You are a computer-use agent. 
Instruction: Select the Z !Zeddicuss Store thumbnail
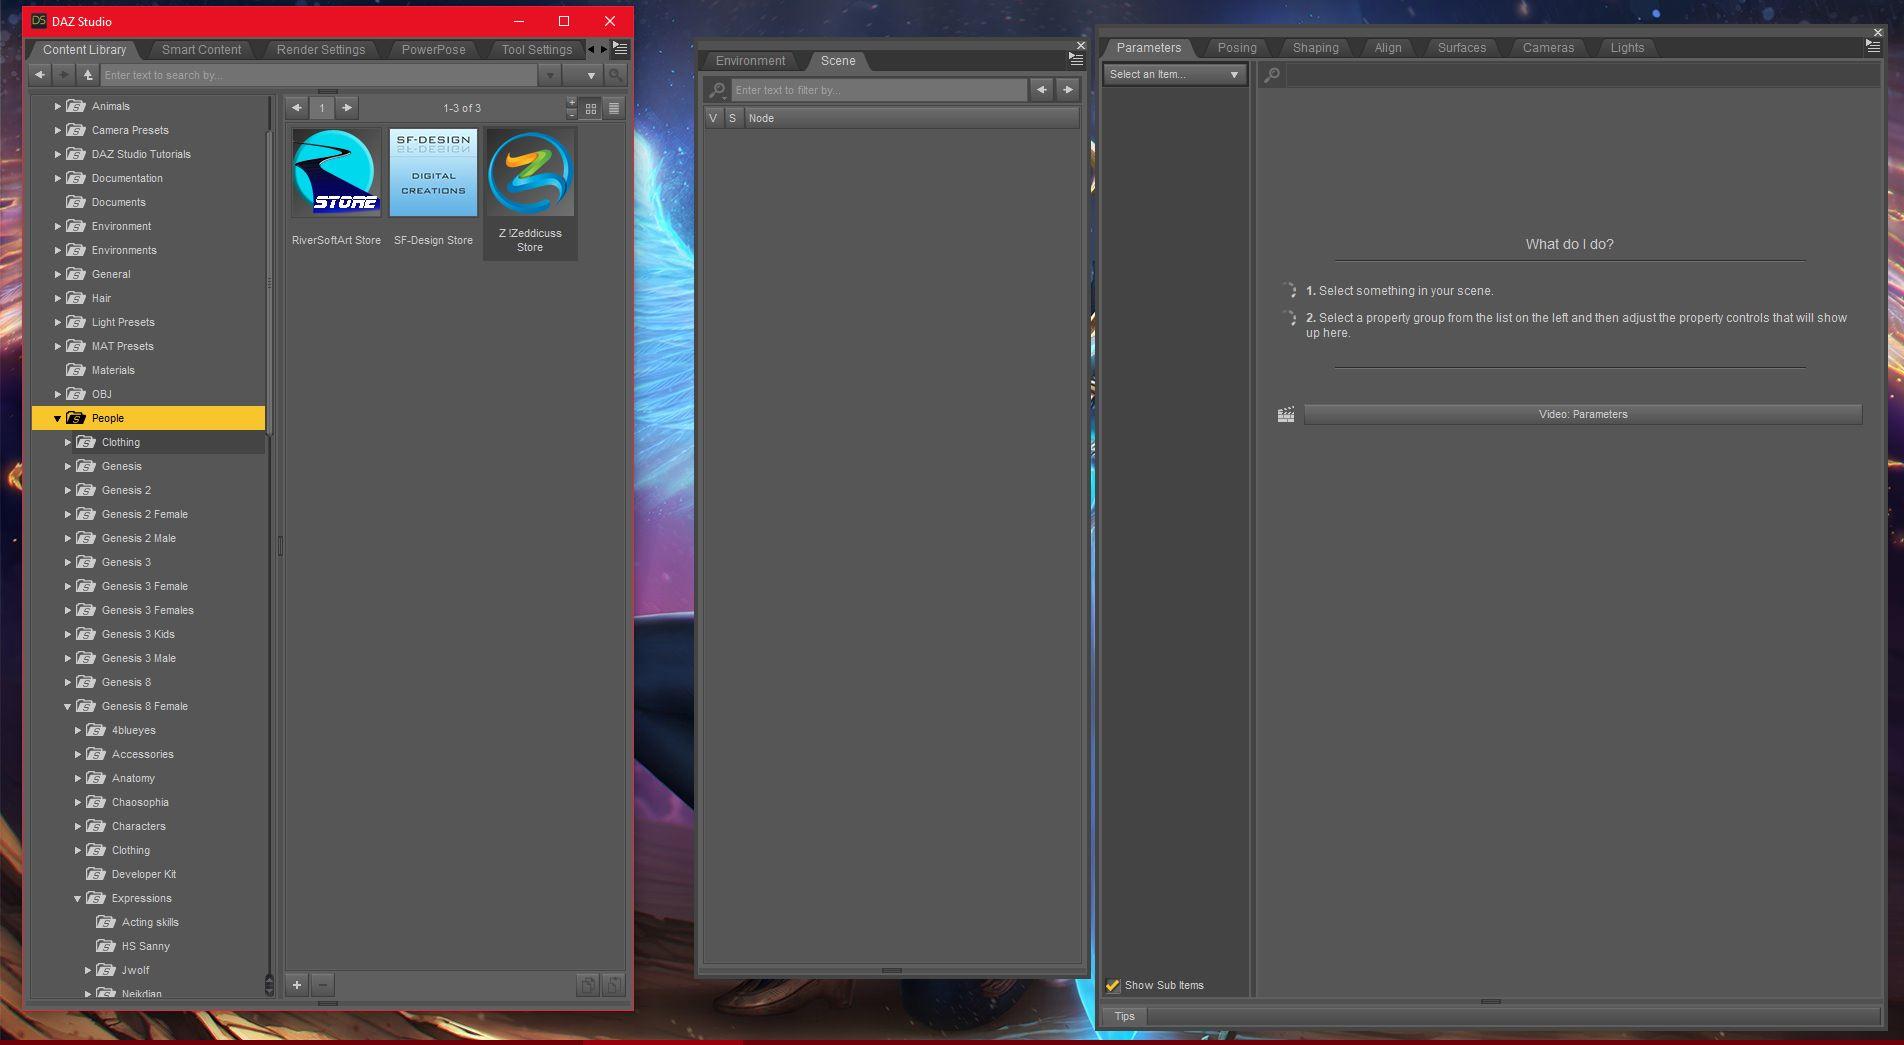pos(530,193)
